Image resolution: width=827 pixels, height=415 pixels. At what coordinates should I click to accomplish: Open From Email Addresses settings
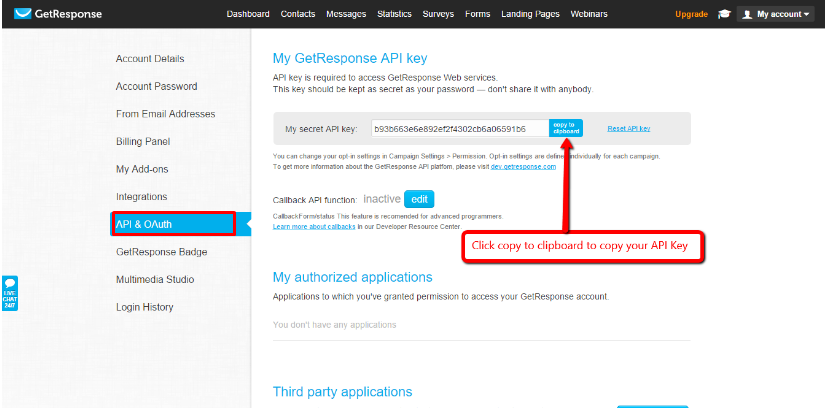coord(165,114)
